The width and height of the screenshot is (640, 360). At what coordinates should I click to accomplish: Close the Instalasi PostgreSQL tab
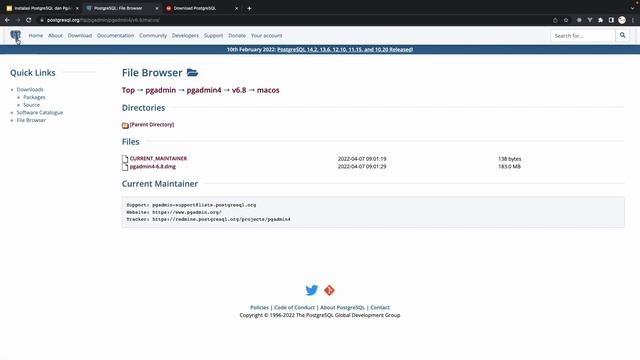(x=77, y=8)
